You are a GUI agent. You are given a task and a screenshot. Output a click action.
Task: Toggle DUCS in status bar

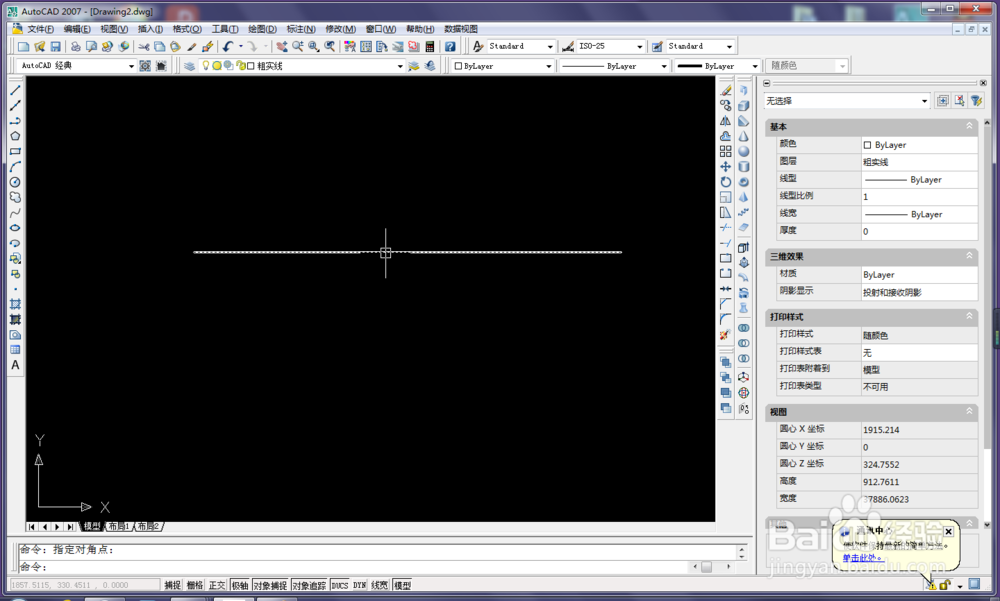340,585
